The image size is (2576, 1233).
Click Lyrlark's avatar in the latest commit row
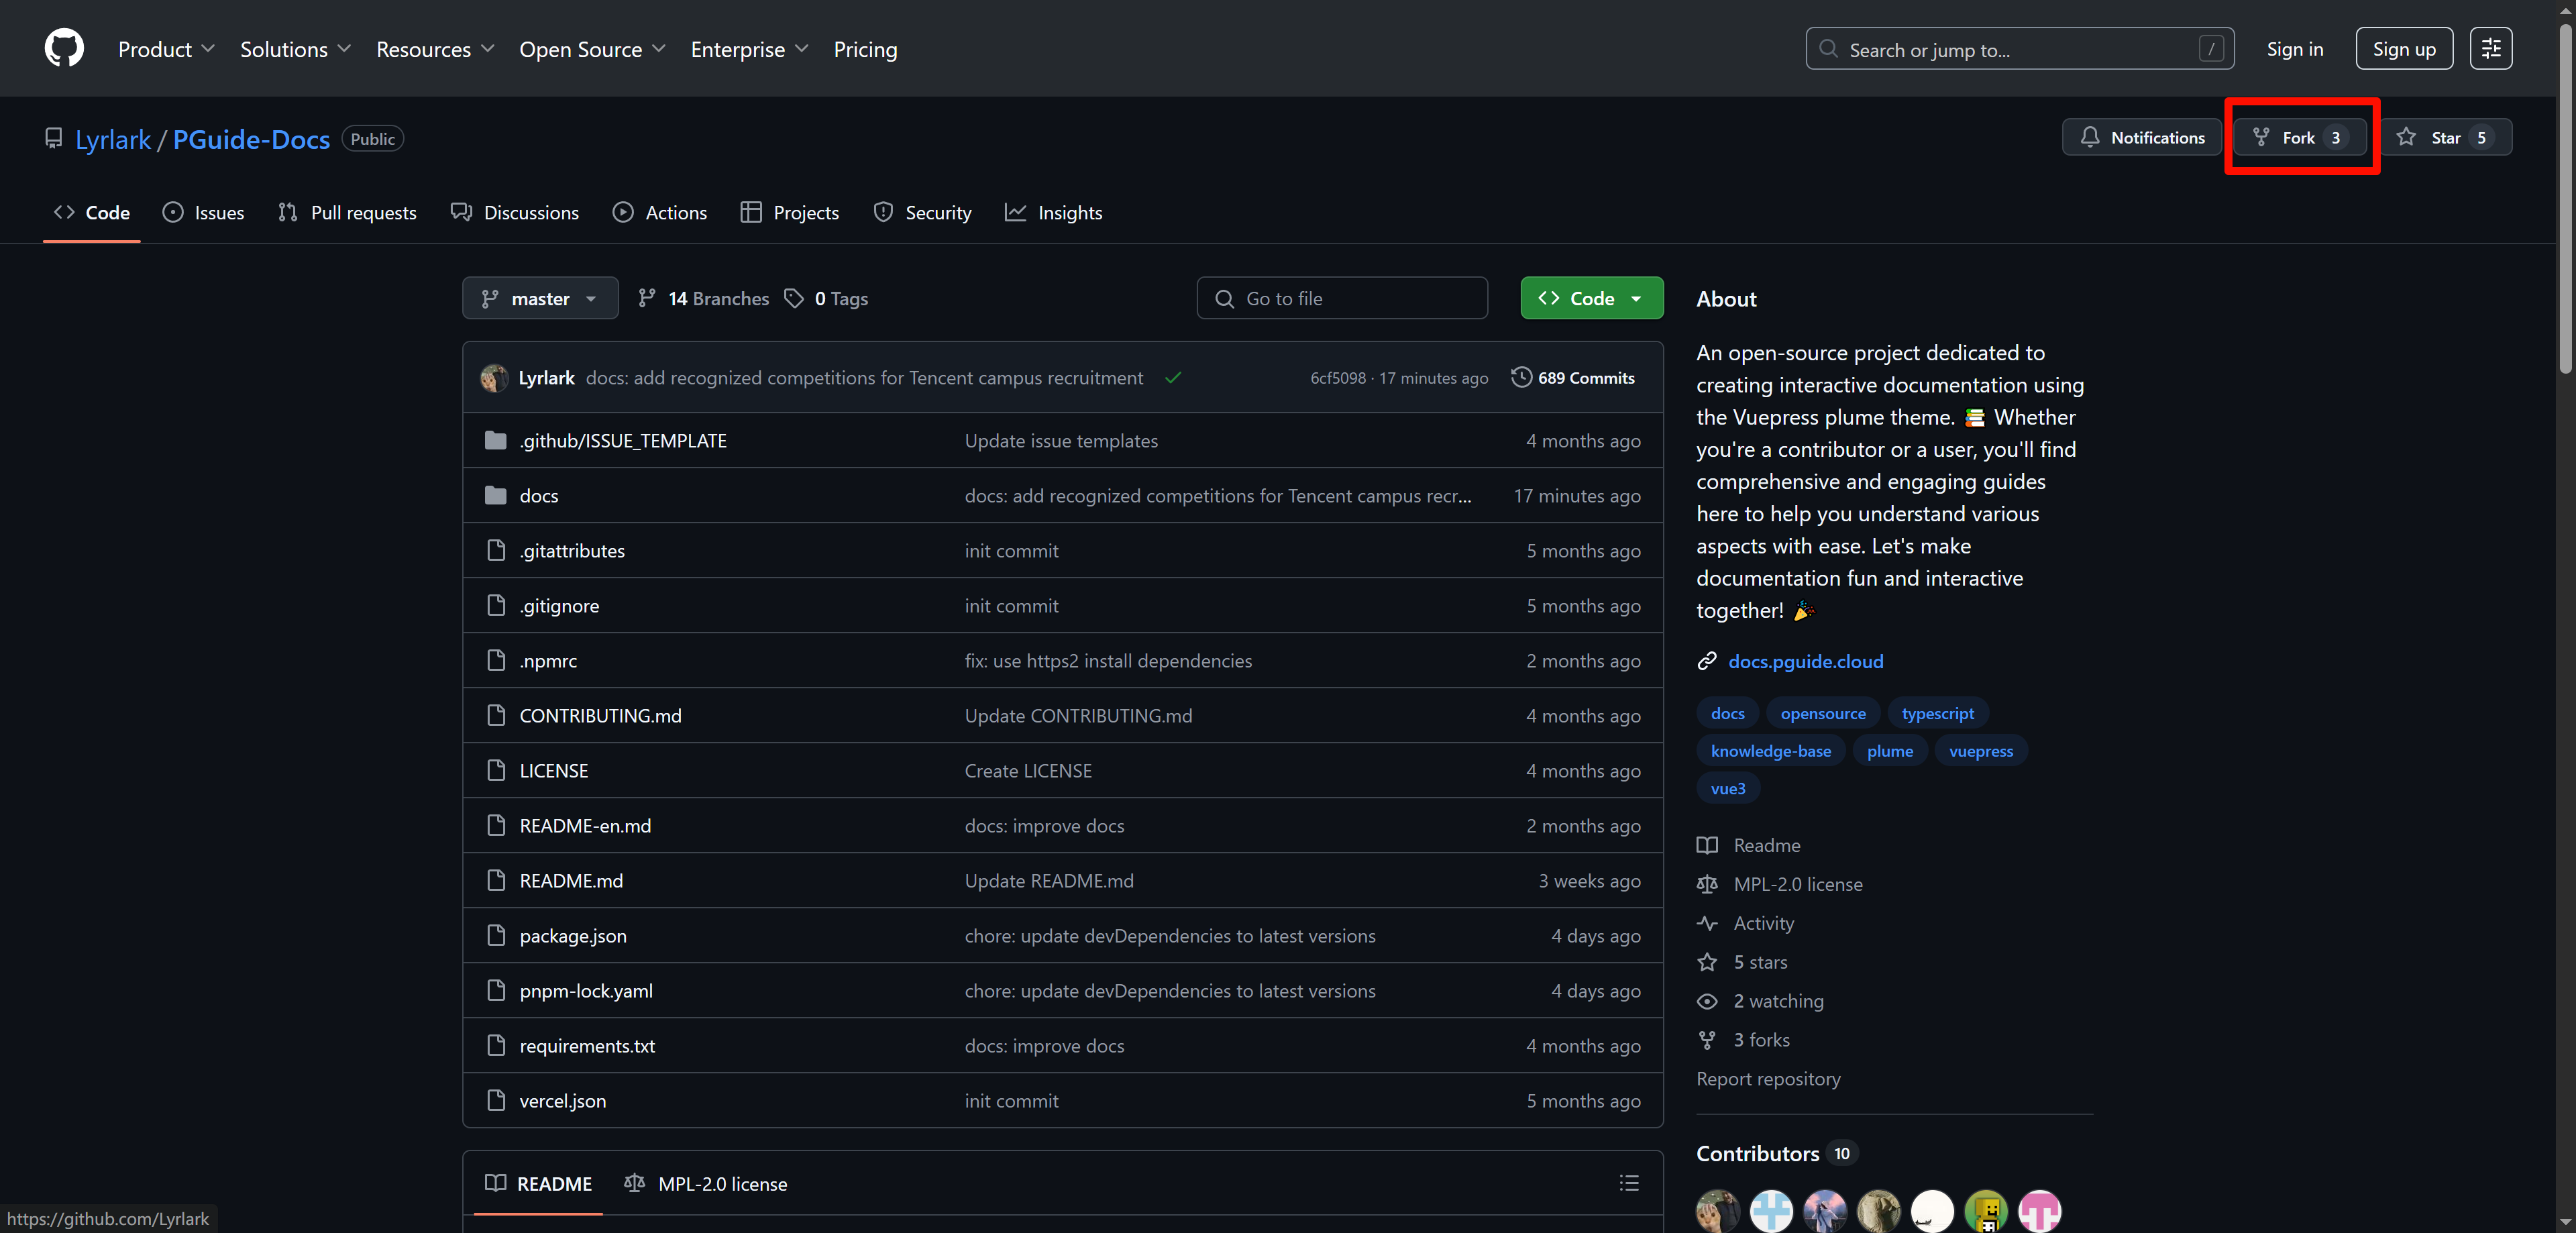[x=494, y=378]
